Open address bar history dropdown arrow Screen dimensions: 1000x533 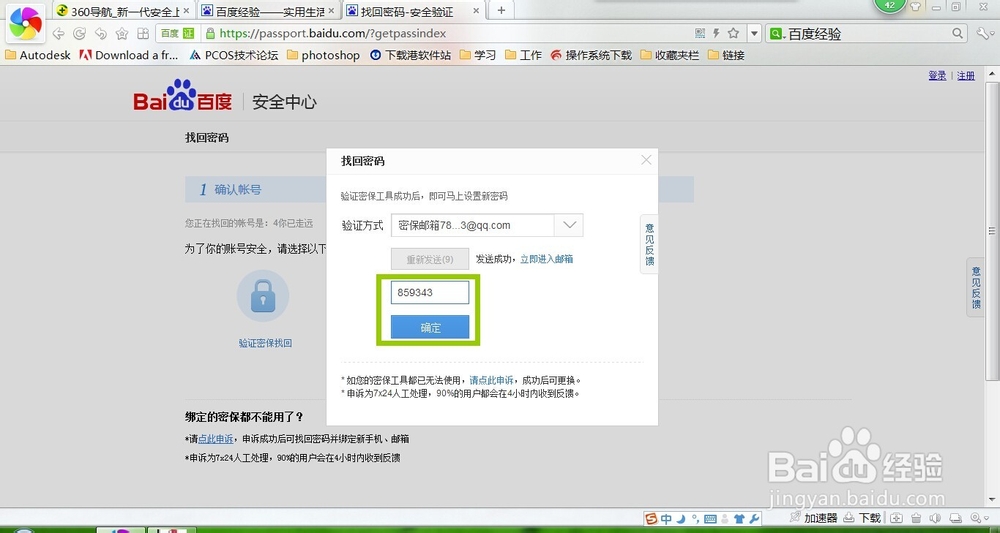pyautogui.click(x=754, y=33)
